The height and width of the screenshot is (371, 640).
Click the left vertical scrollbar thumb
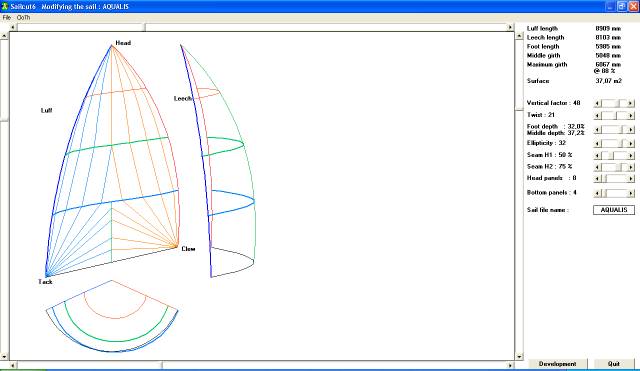coord(4,120)
